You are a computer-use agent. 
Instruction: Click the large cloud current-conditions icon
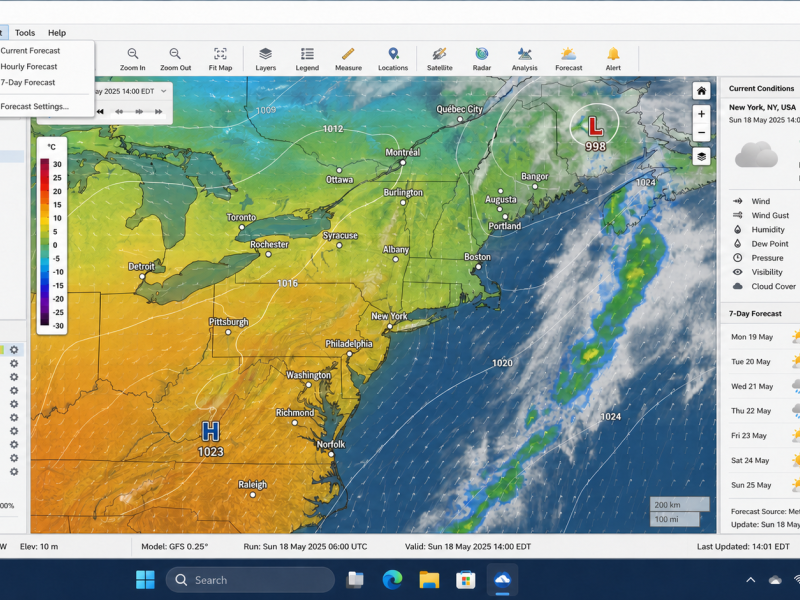click(756, 155)
